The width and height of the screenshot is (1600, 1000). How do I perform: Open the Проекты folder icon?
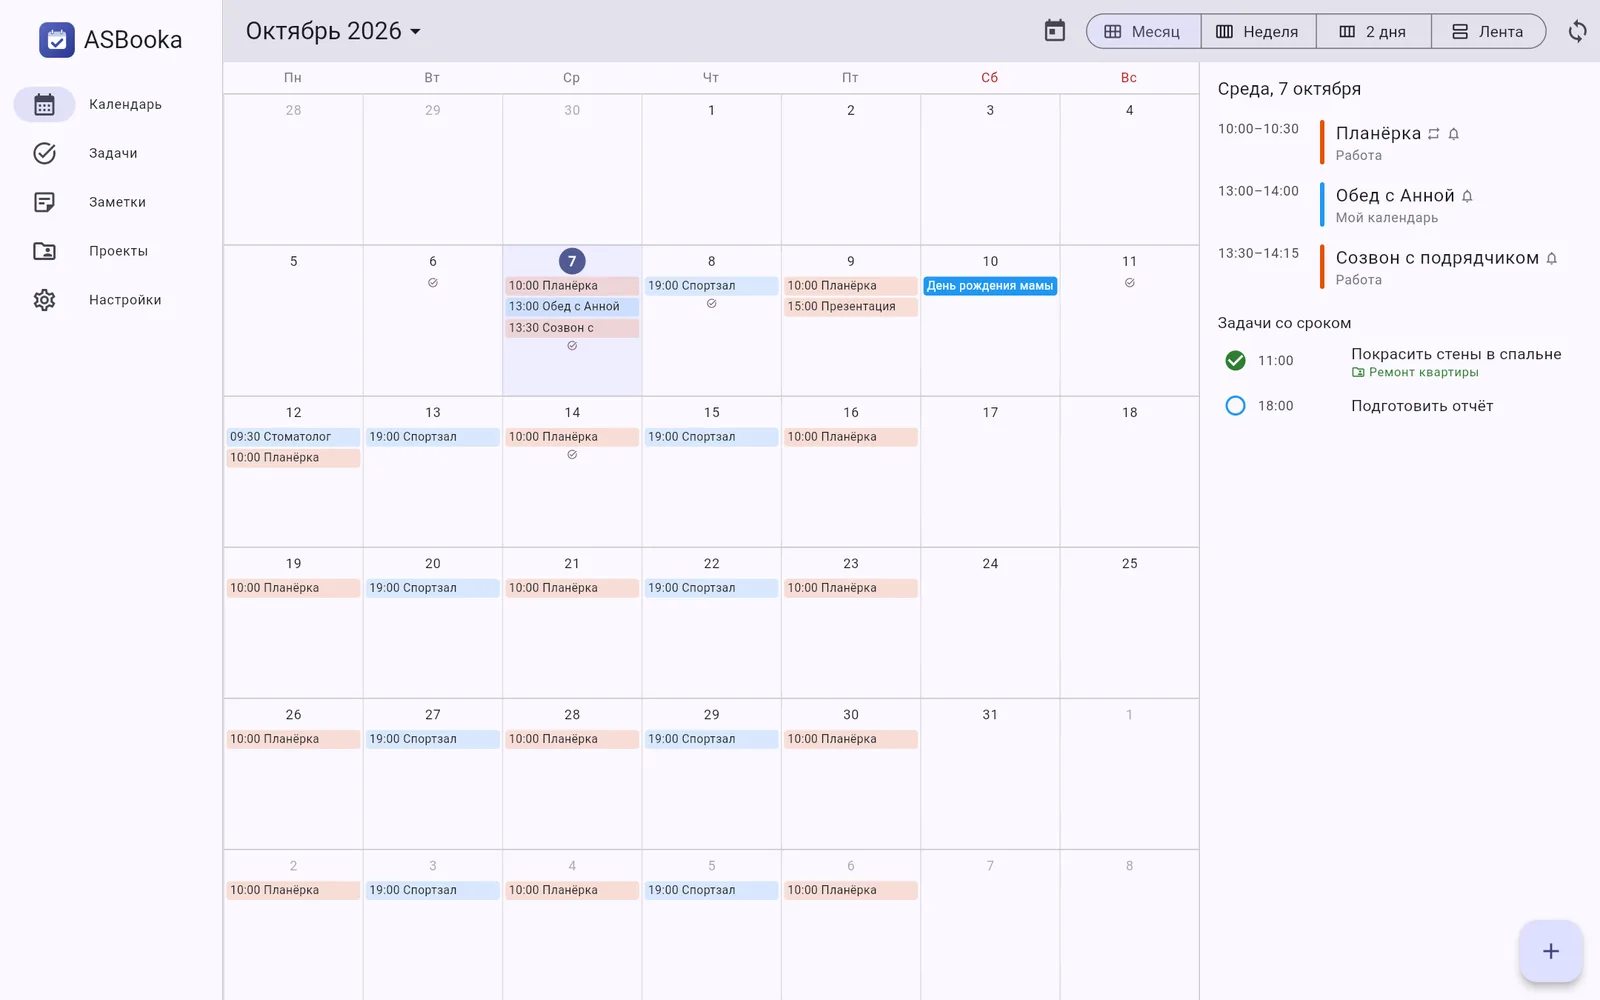click(44, 251)
